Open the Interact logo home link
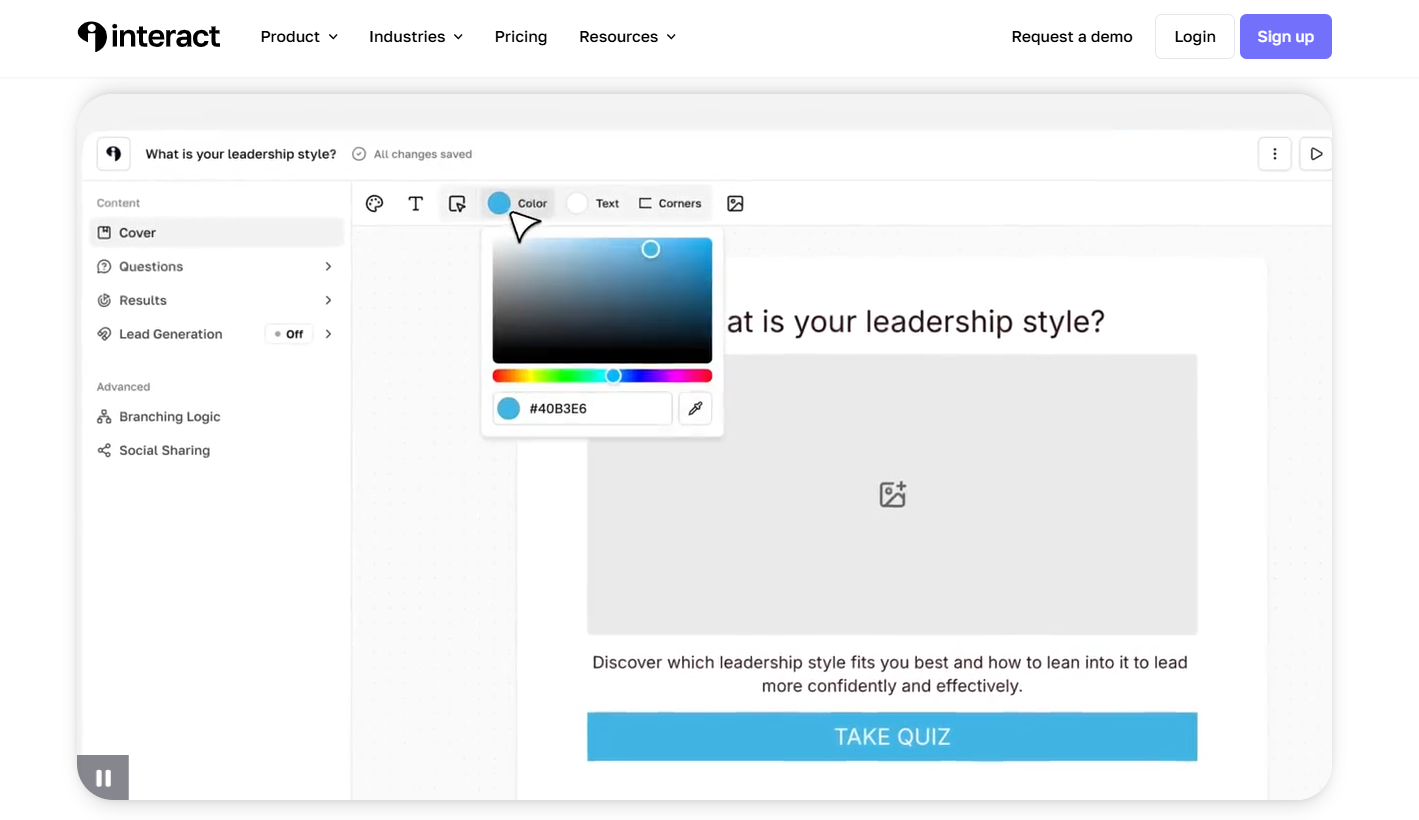 tap(149, 37)
